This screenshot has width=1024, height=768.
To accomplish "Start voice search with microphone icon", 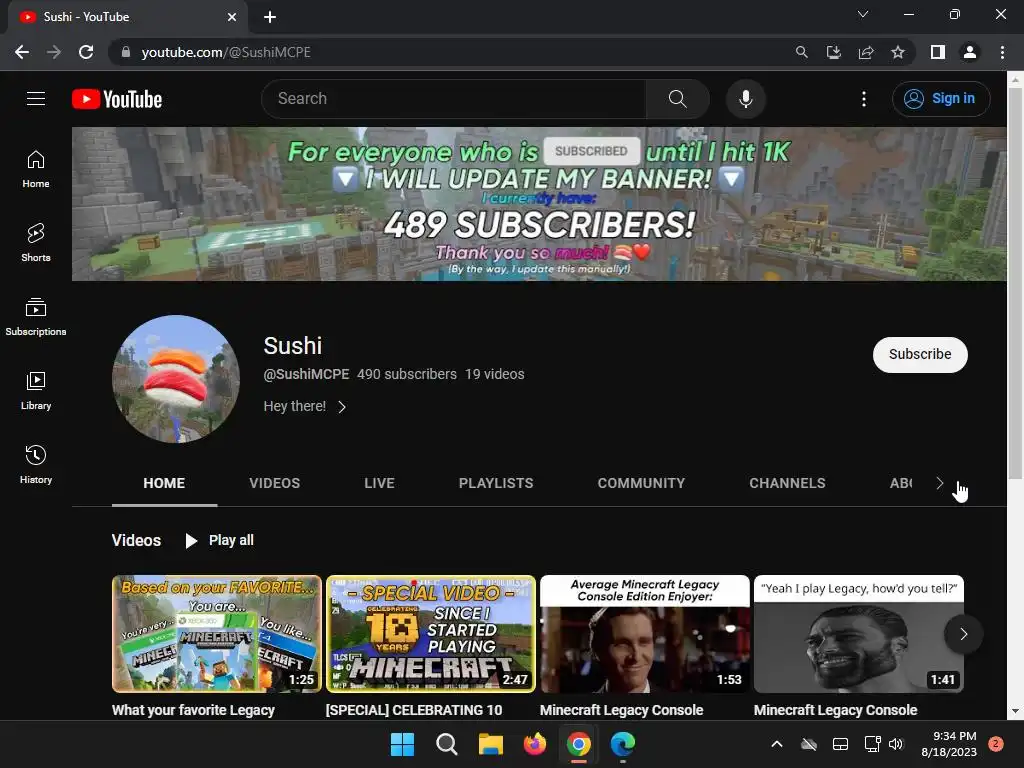I will tap(746, 99).
